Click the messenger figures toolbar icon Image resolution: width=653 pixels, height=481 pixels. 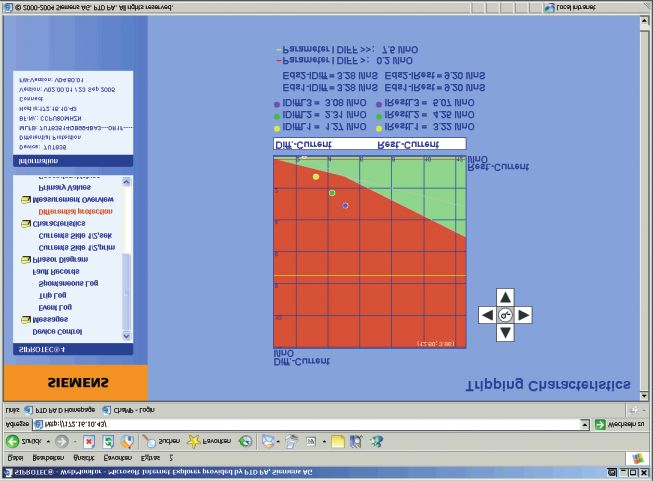[x=376, y=441]
